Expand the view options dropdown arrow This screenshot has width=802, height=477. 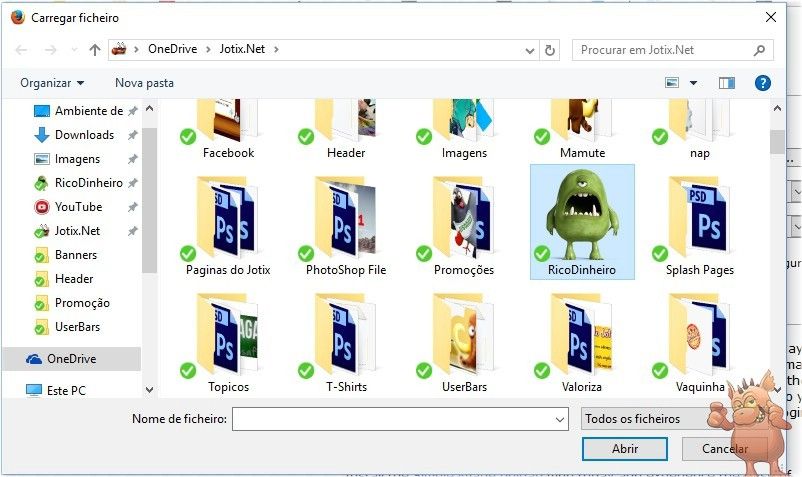[x=694, y=83]
